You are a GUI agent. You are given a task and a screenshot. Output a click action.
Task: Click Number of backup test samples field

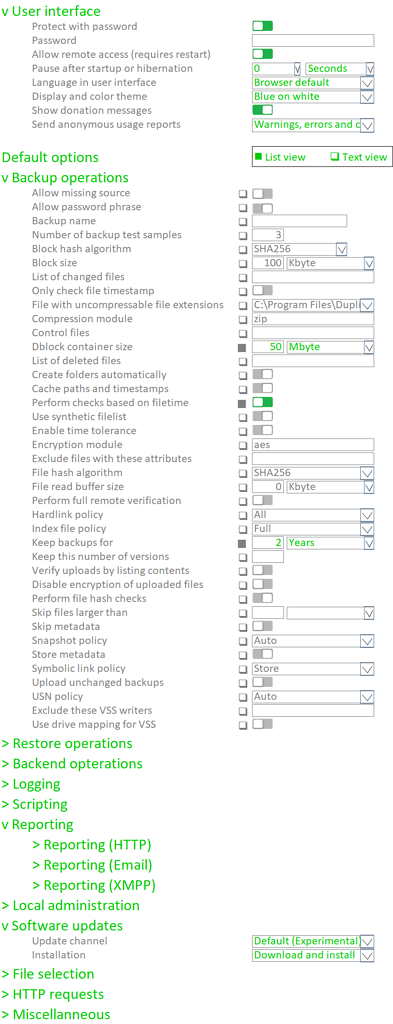pos(268,235)
